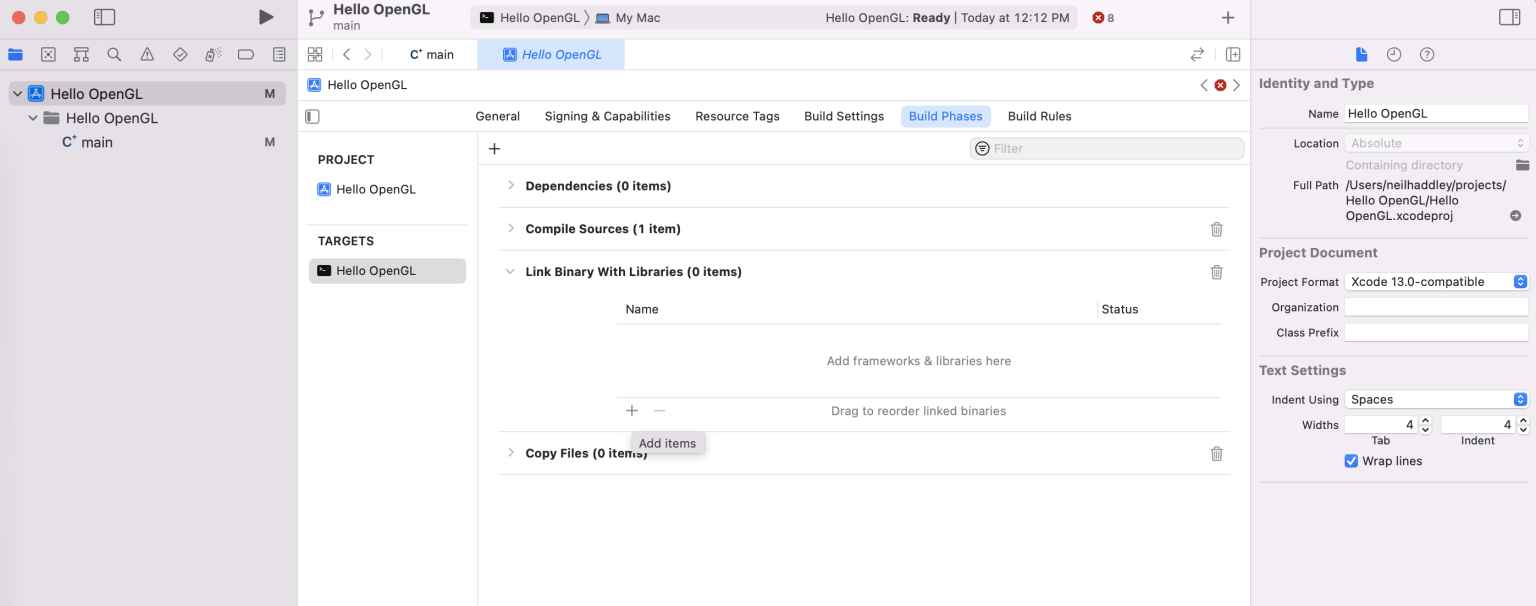Add items to Link Binary With Libraries
The height and width of the screenshot is (606, 1536).
tap(632, 411)
